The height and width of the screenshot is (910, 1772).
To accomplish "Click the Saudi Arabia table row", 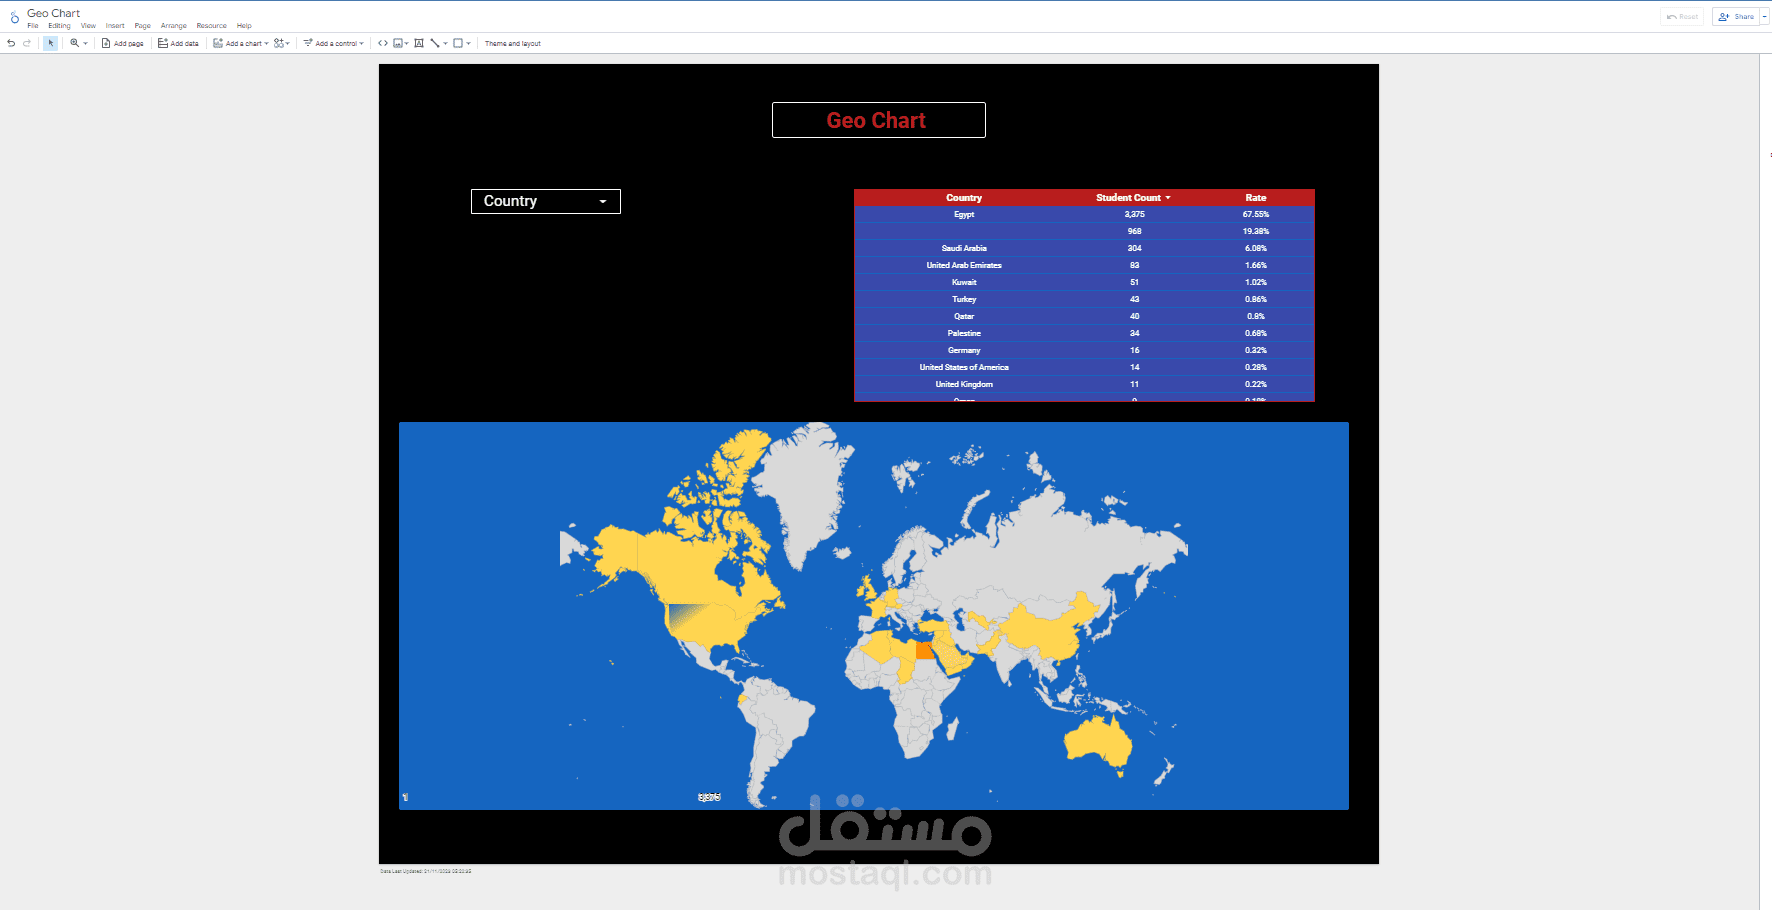I will click(x=1084, y=248).
